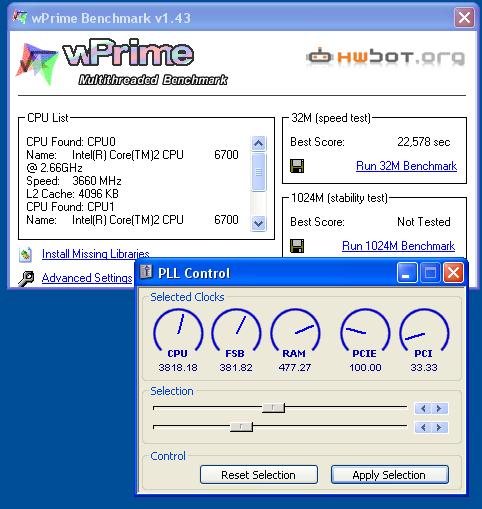Click the PCIE value 100.00

pyautogui.click(x=365, y=367)
